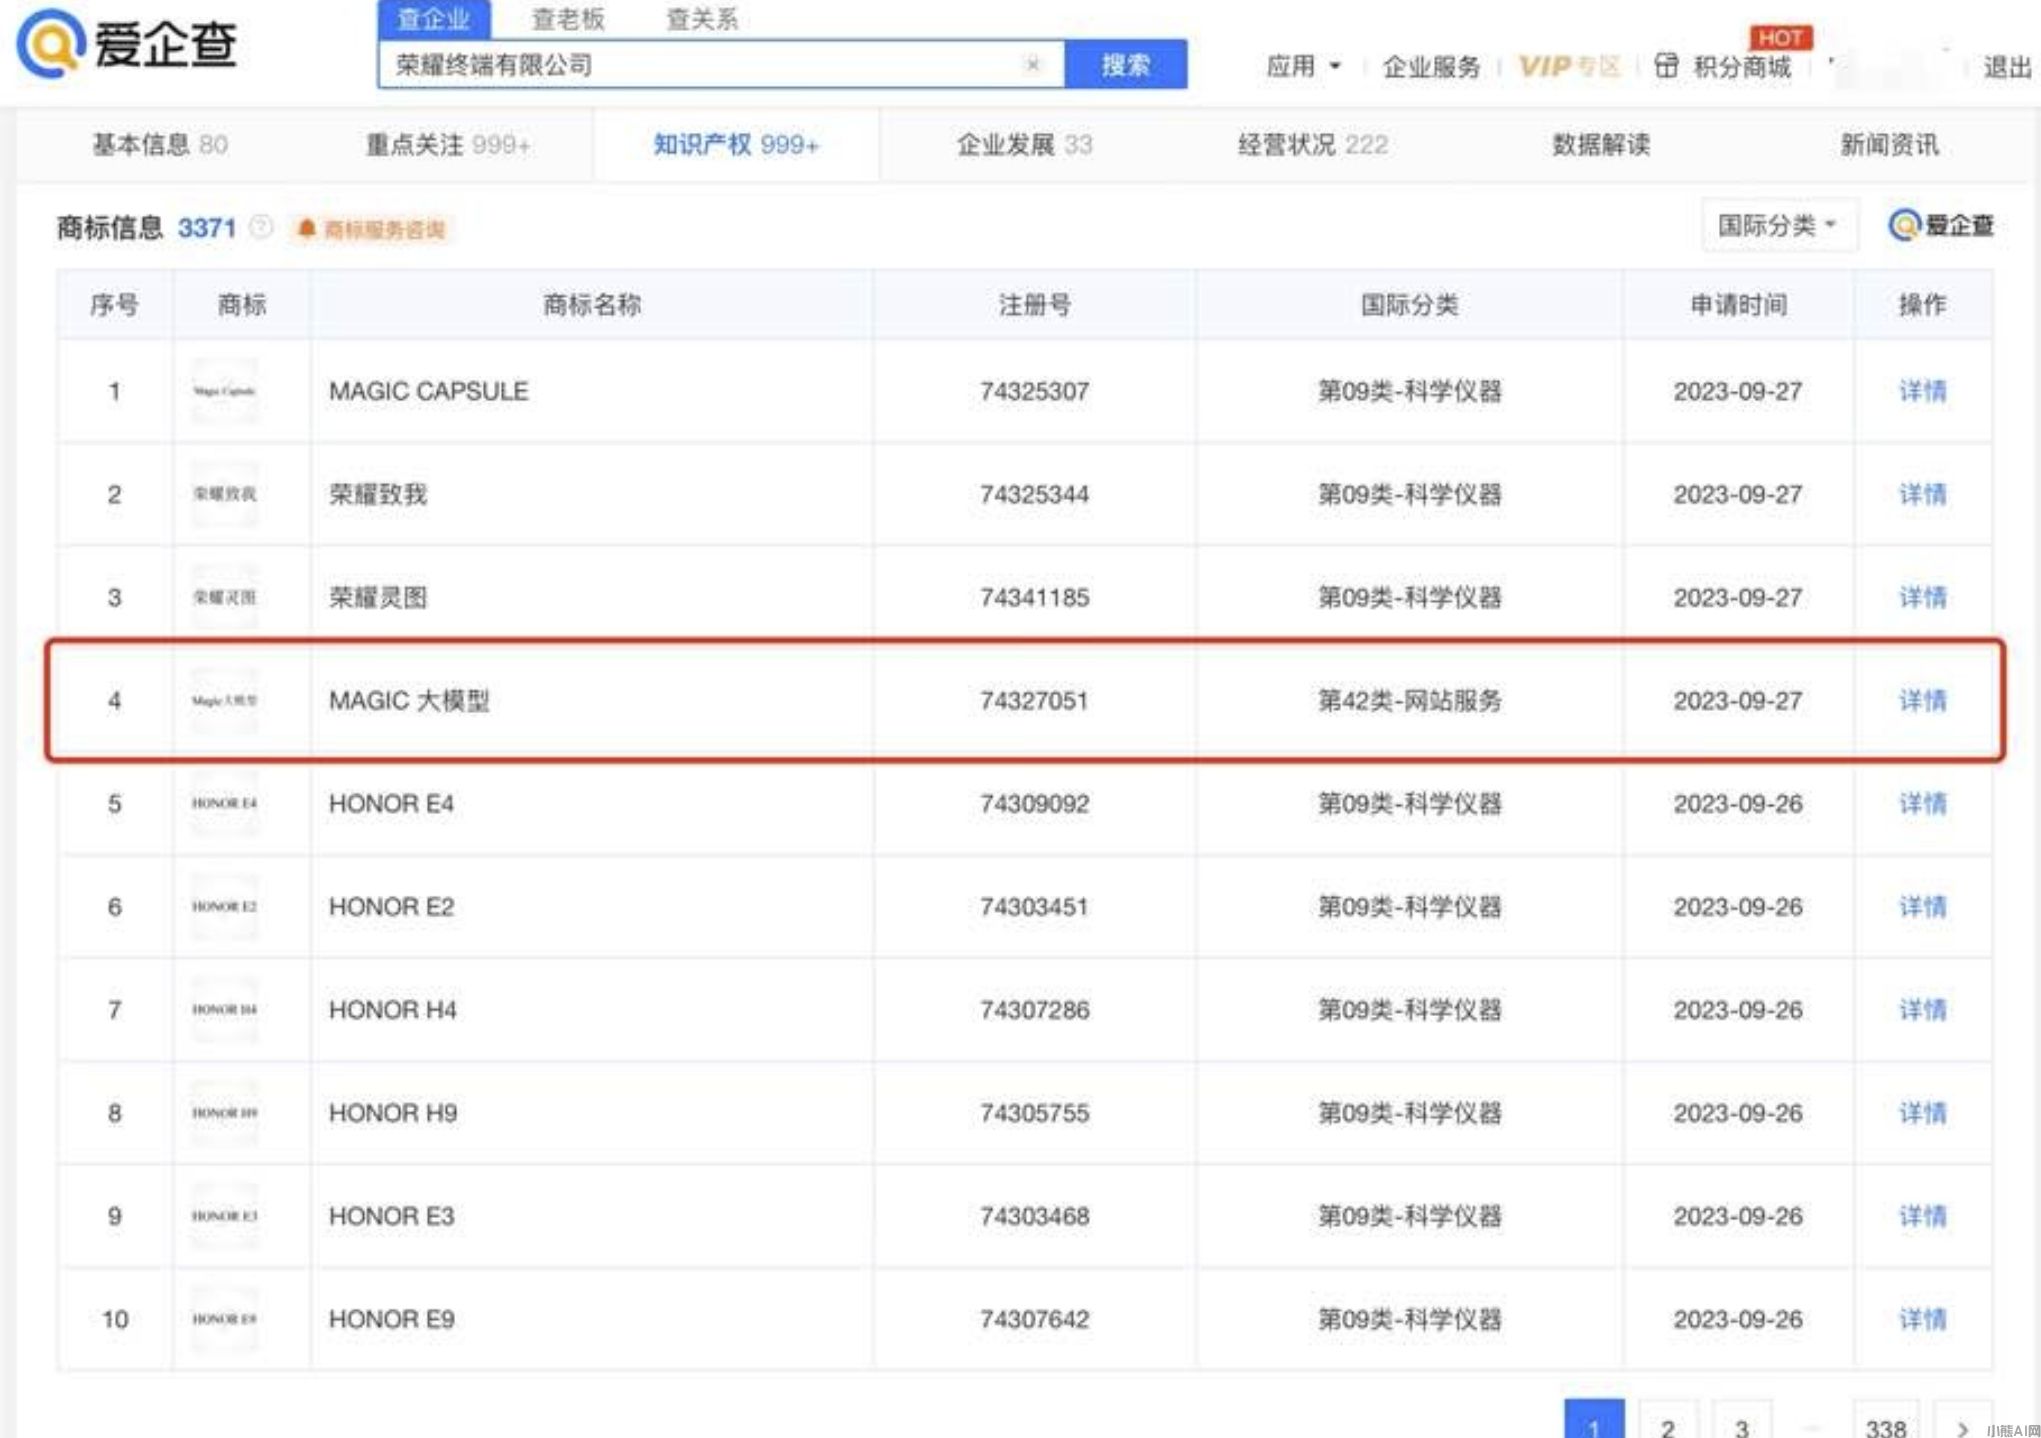Open the 积分商城 gift icon
The width and height of the screenshot is (2041, 1438).
tap(1666, 66)
